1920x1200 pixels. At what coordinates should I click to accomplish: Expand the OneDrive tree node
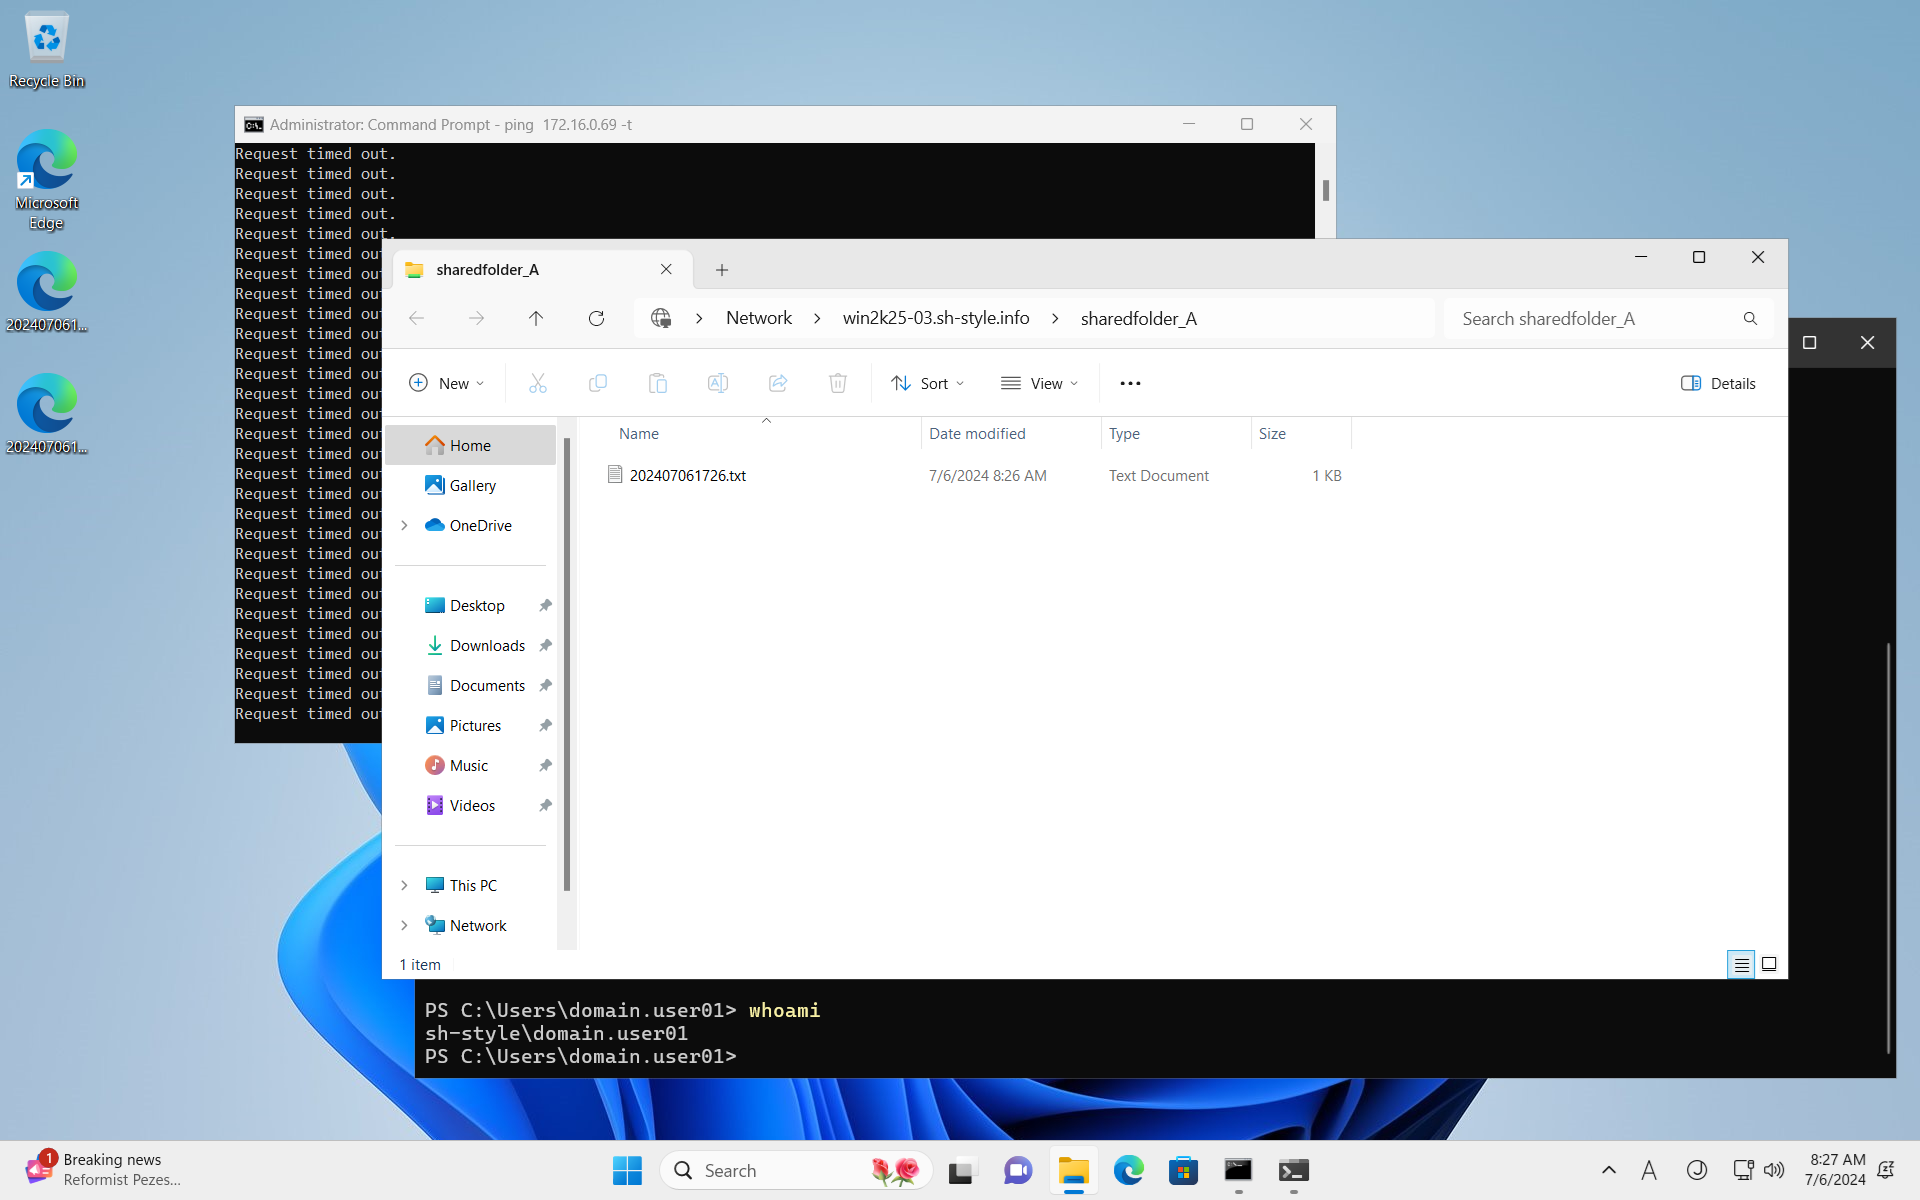point(404,525)
